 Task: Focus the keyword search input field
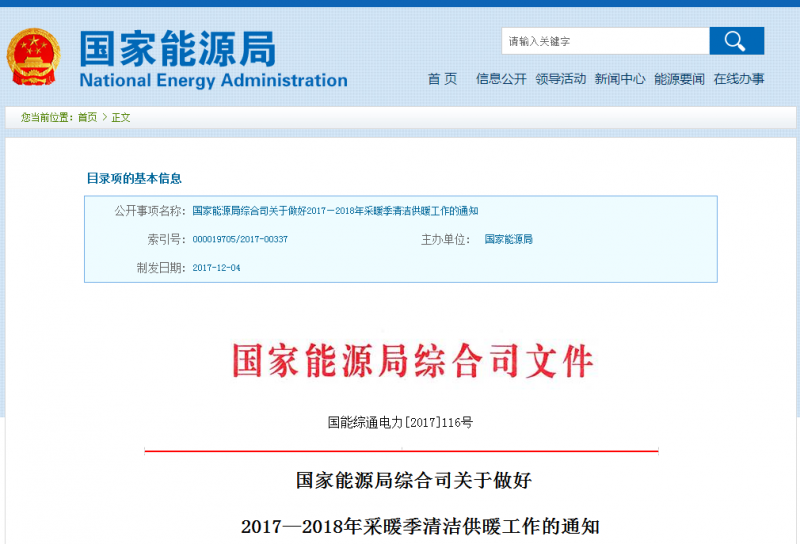(605, 41)
